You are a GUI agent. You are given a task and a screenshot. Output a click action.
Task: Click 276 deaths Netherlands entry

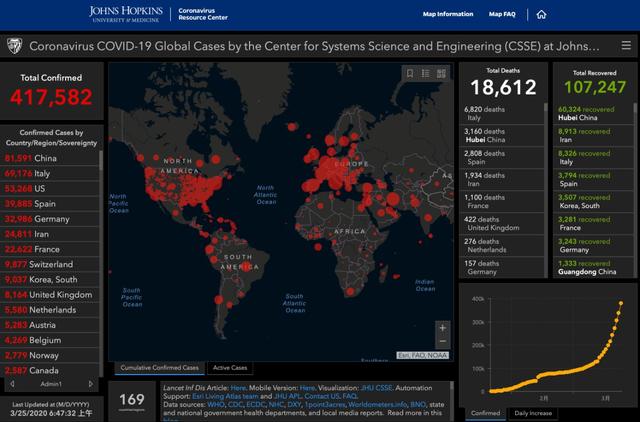[x=502, y=246]
